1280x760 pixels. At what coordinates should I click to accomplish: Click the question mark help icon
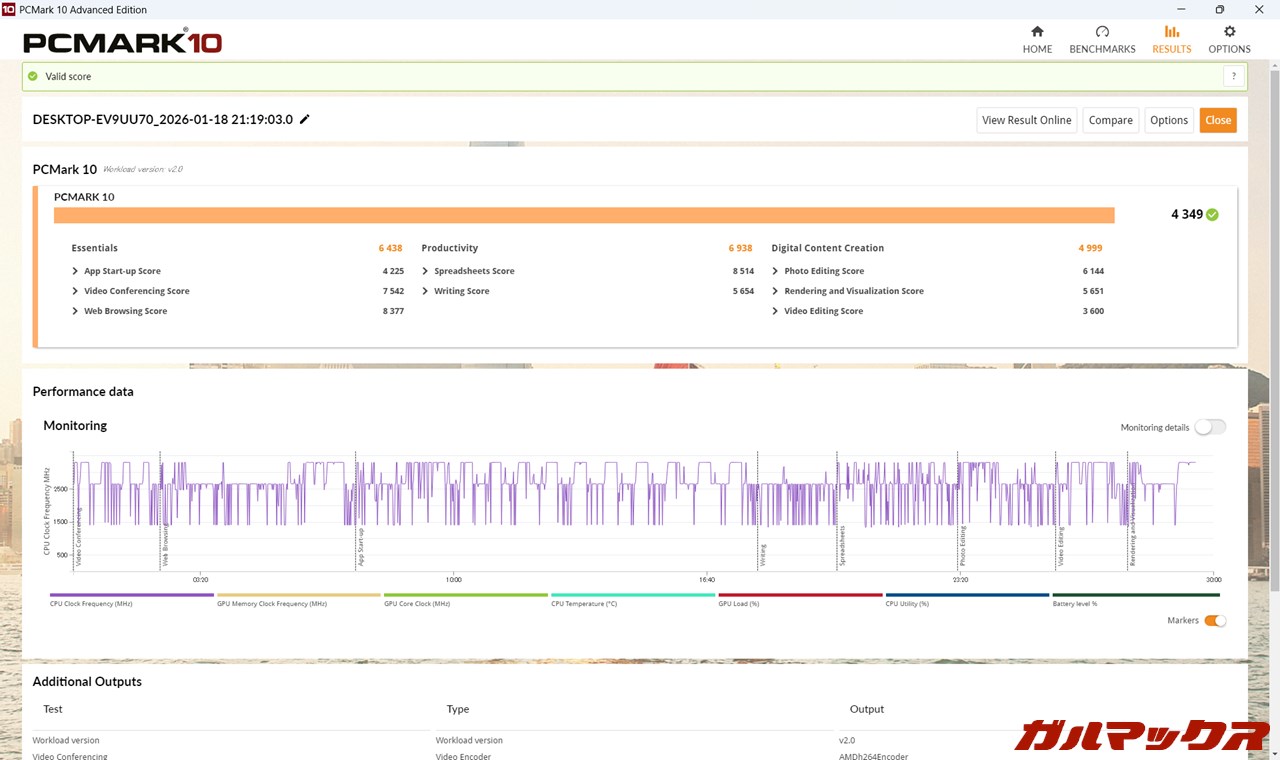pyautogui.click(x=1234, y=76)
